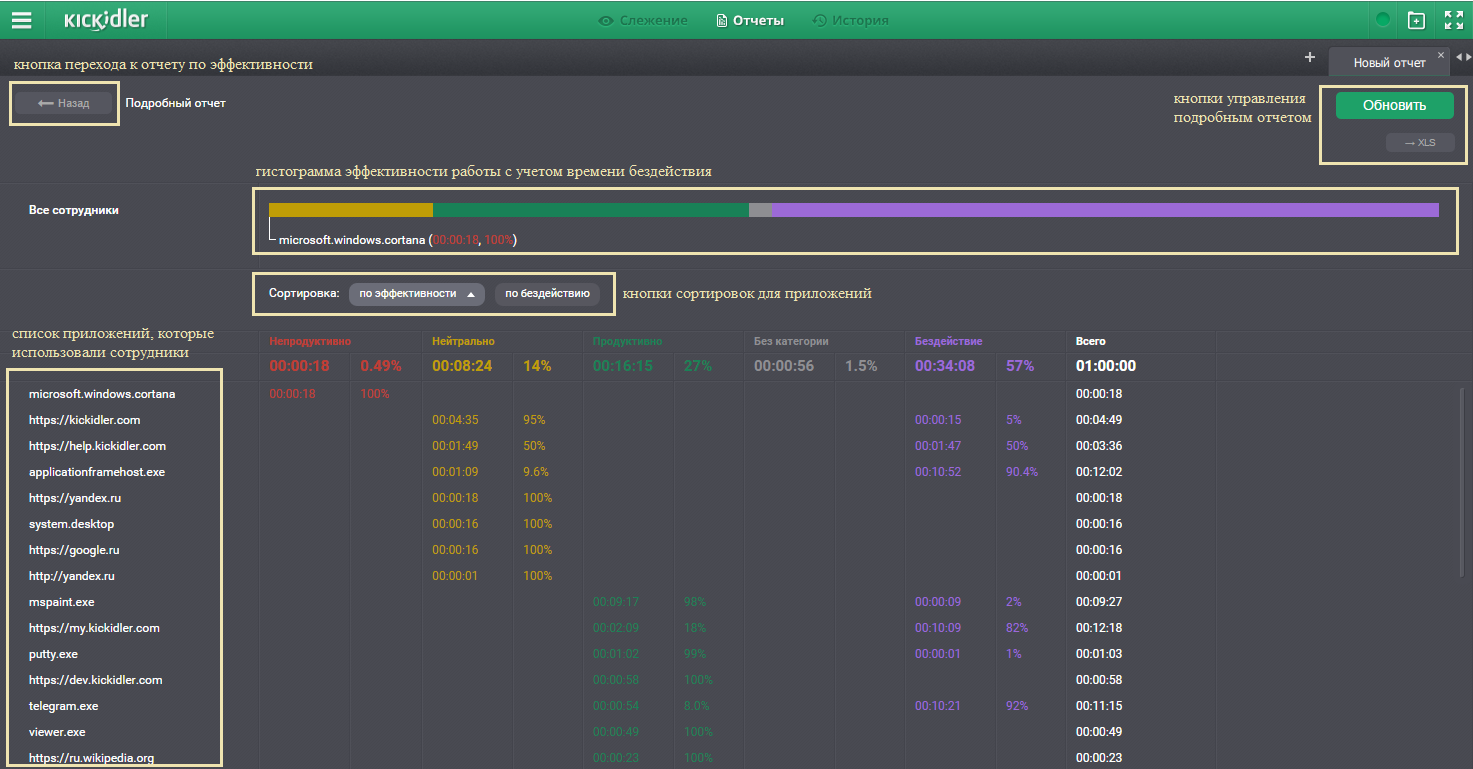
Task: Click the purple idle histogram segment
Action: click(1105, 210)
